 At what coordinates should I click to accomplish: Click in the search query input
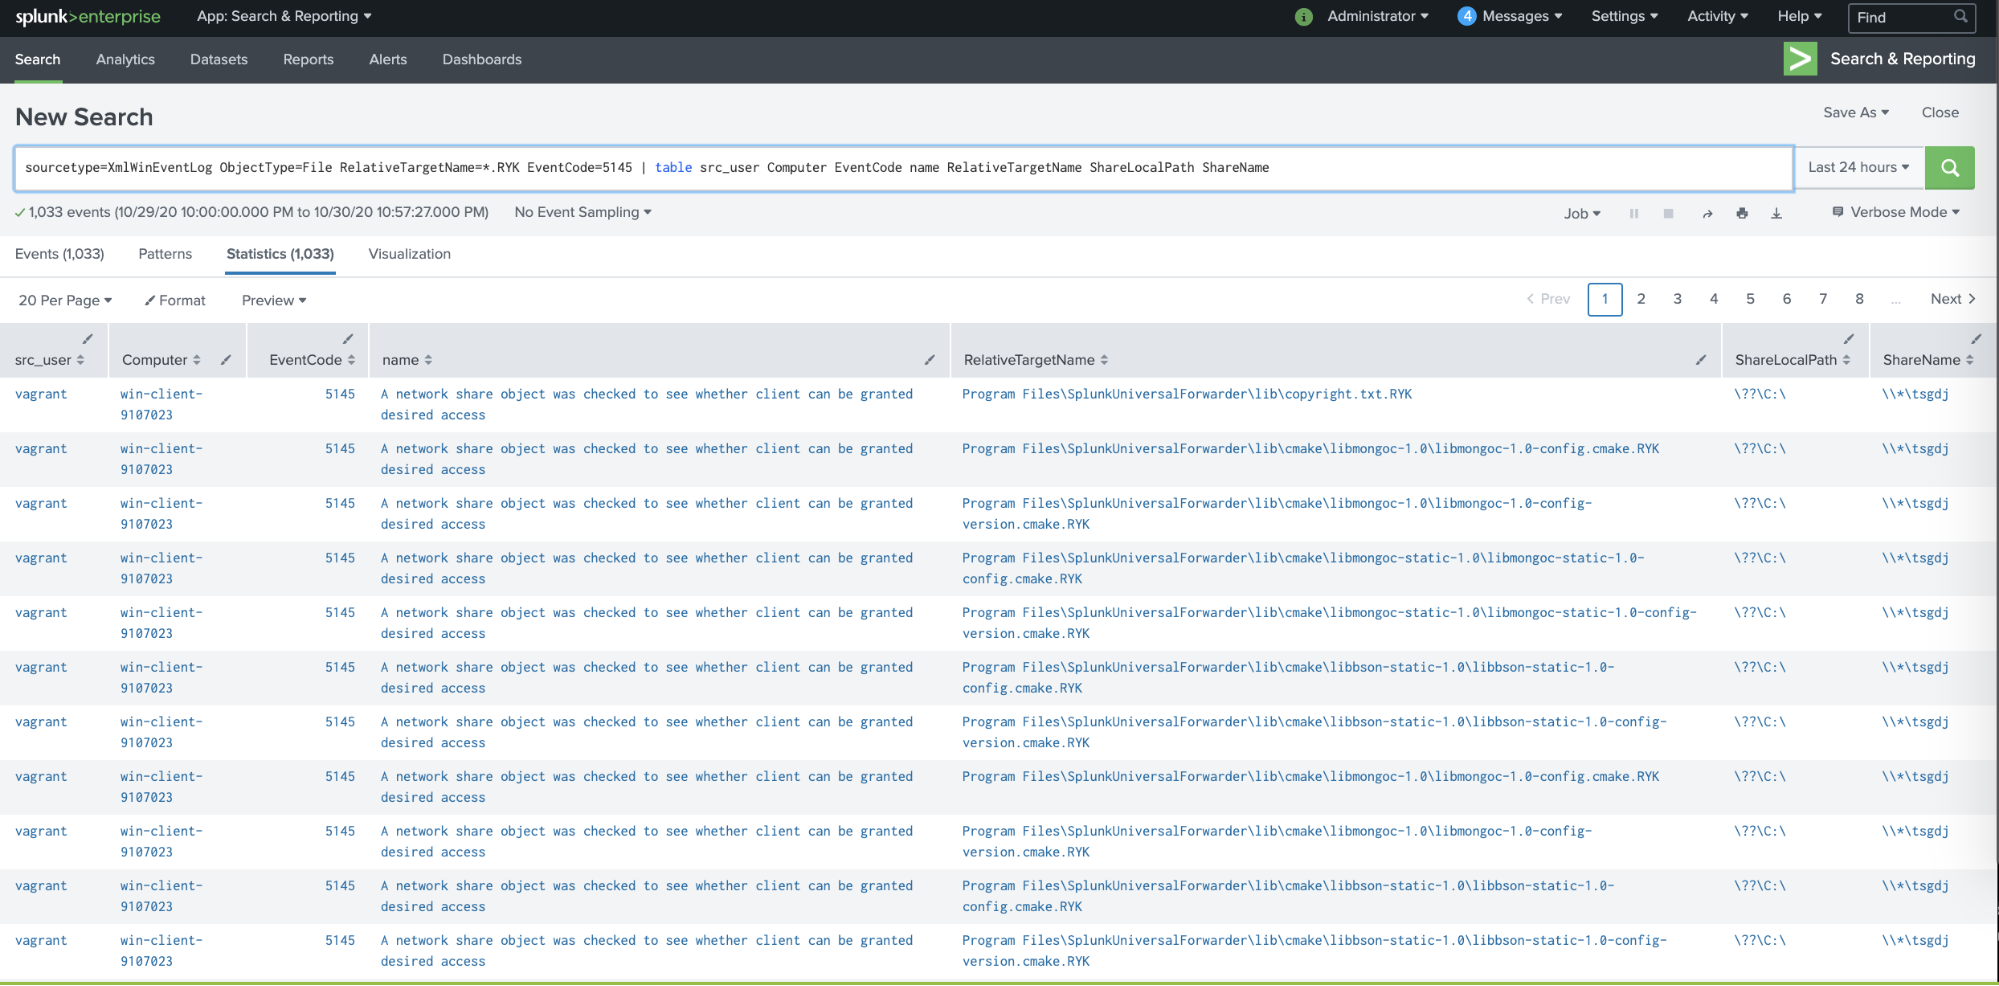click(903, 168)
